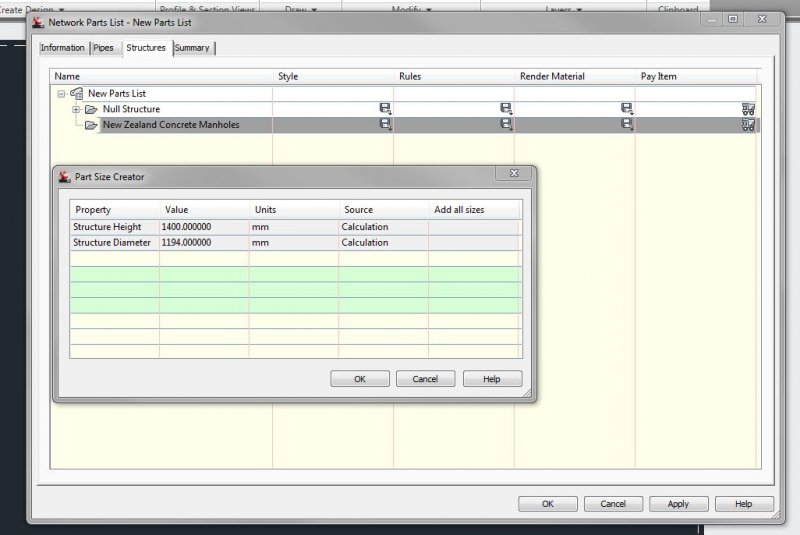Viewport: 800px width, 535px height.
Task: Click Rules icon for Null Structure row
Action: 506,109
